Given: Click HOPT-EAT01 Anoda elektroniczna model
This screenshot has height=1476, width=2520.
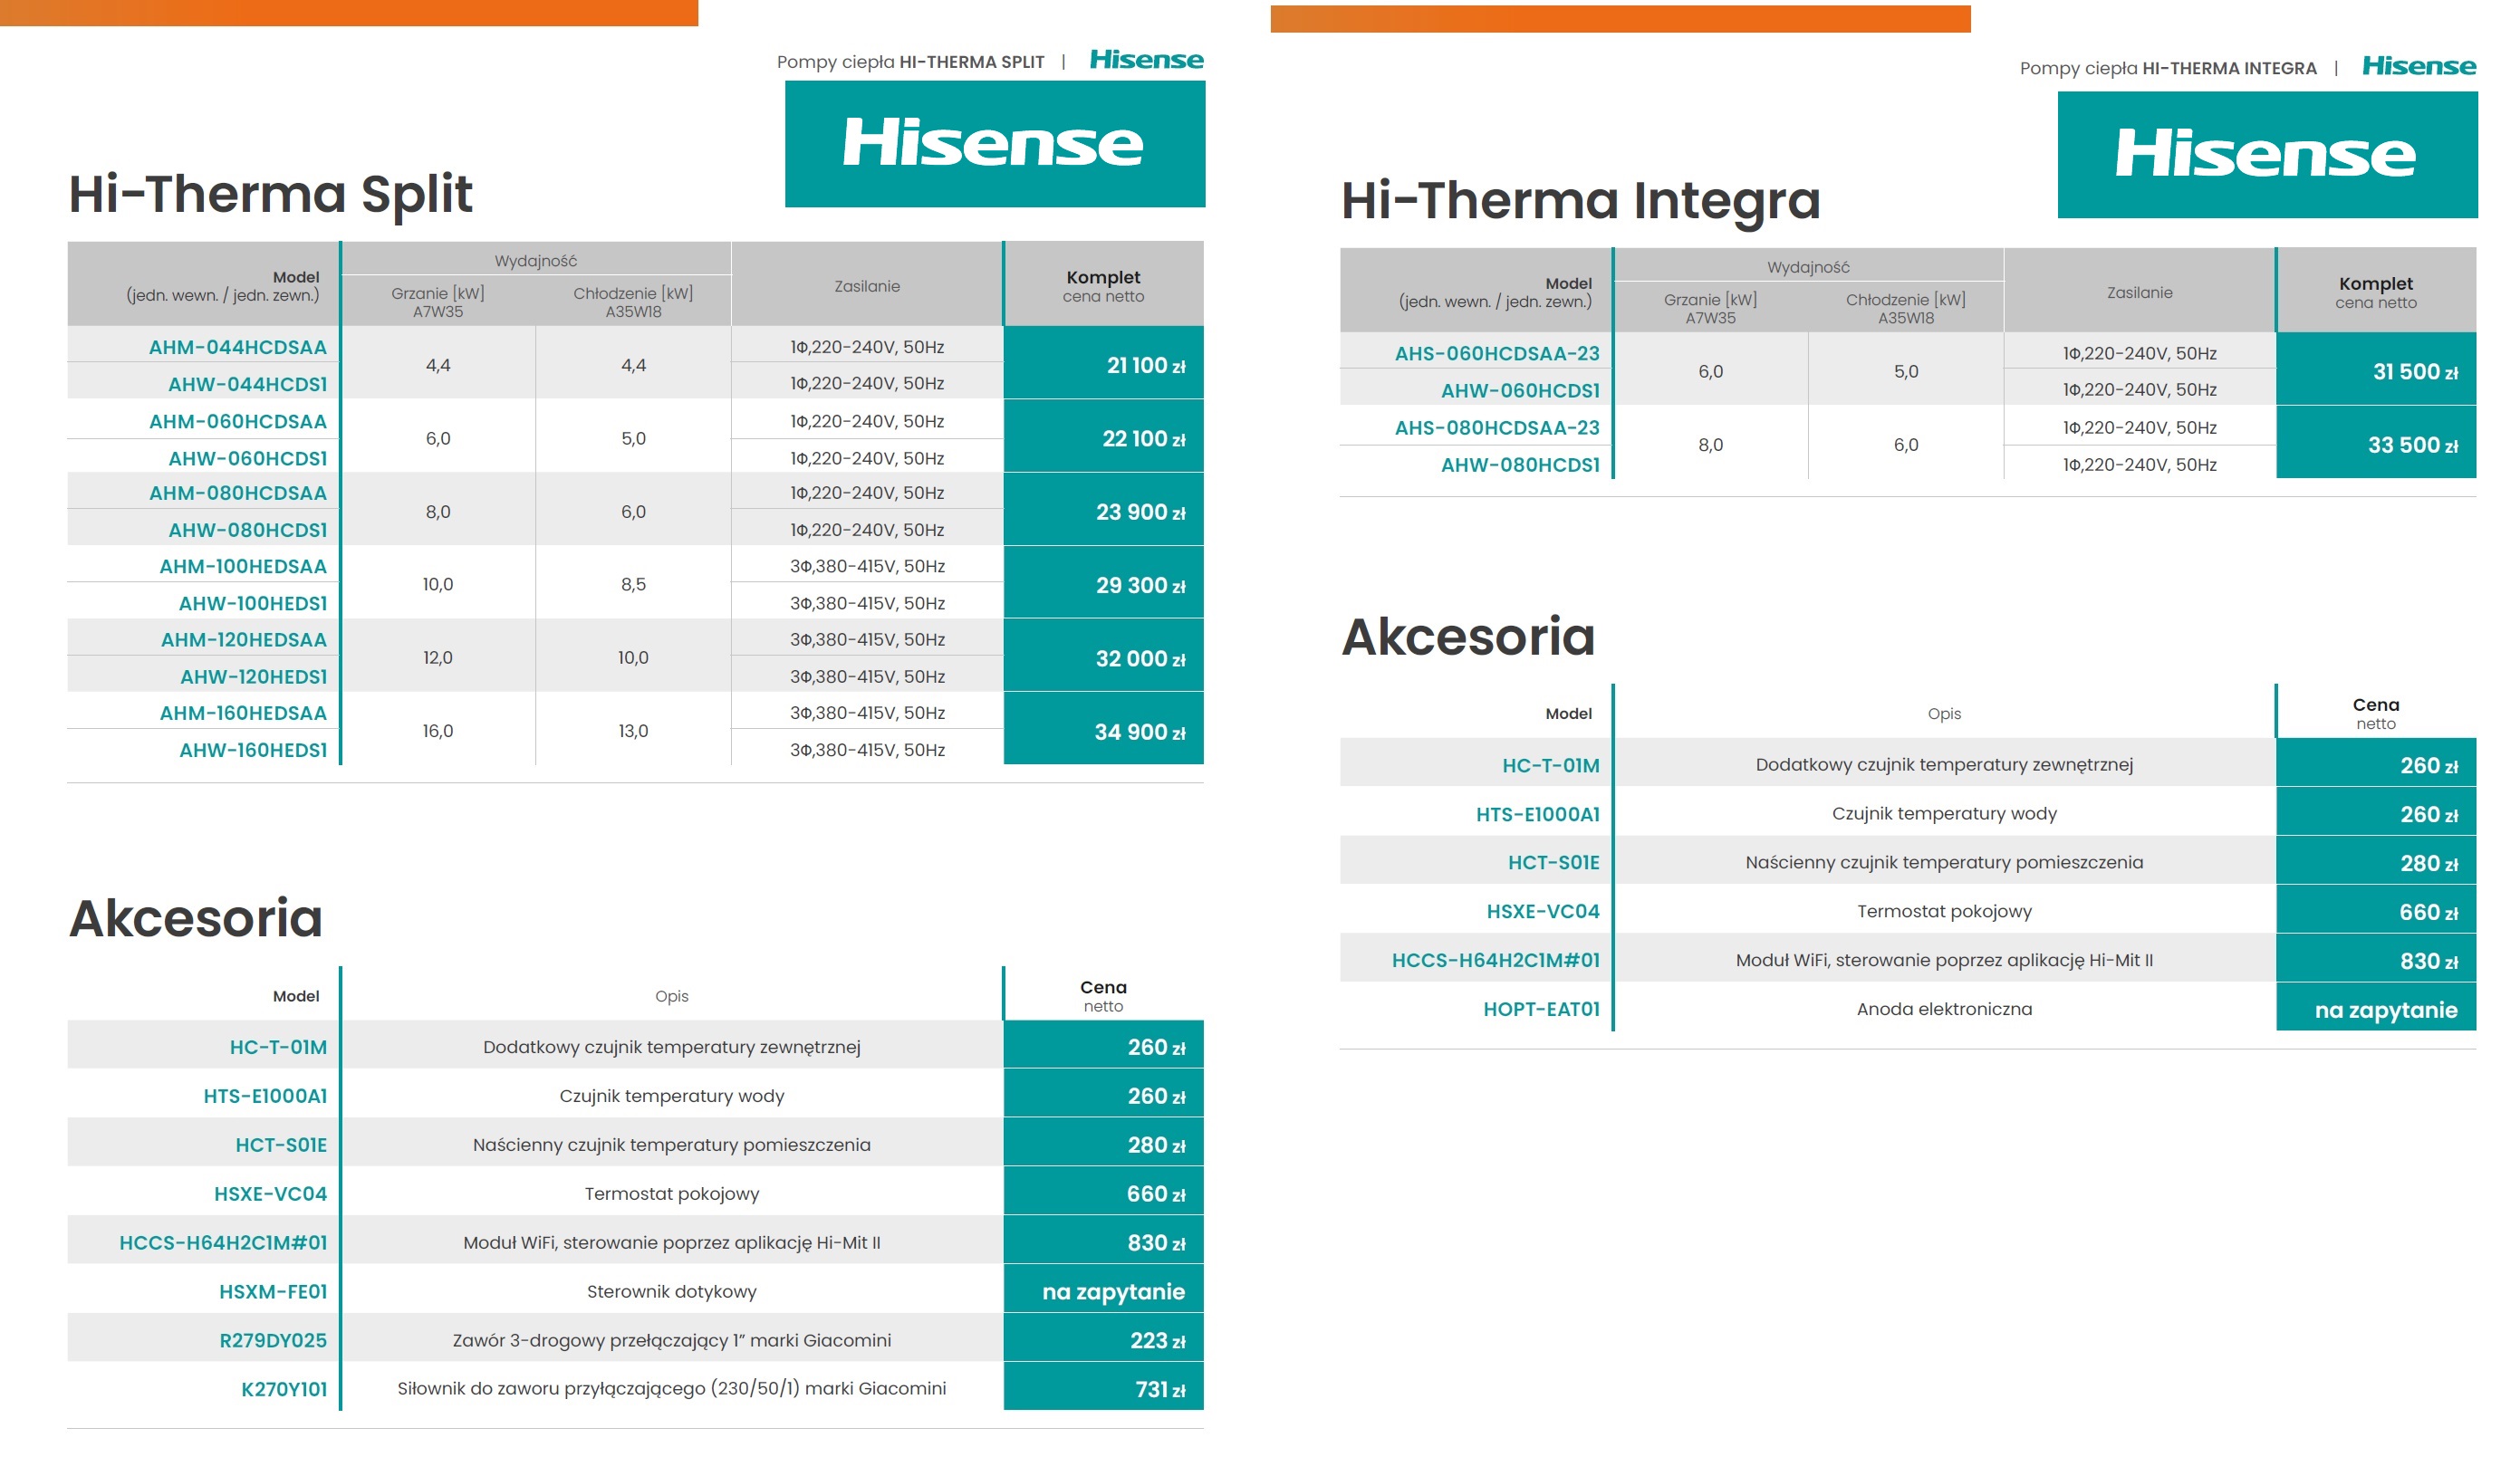Looking at the screenshot, I should [x=1541, y=1009].
